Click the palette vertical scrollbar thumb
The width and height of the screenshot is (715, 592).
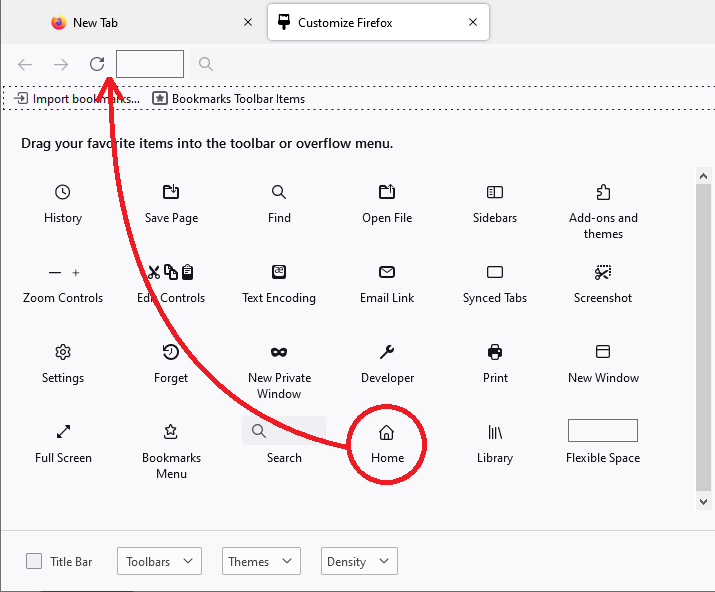tap(703, 338)
